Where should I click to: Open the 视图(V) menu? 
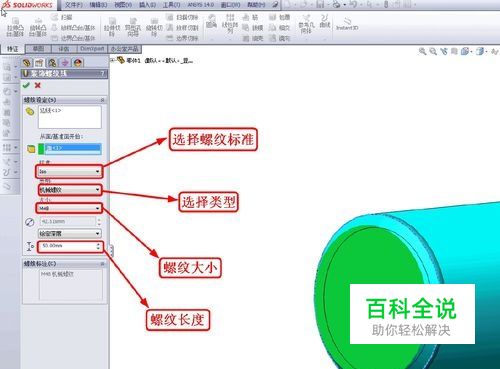123,5
